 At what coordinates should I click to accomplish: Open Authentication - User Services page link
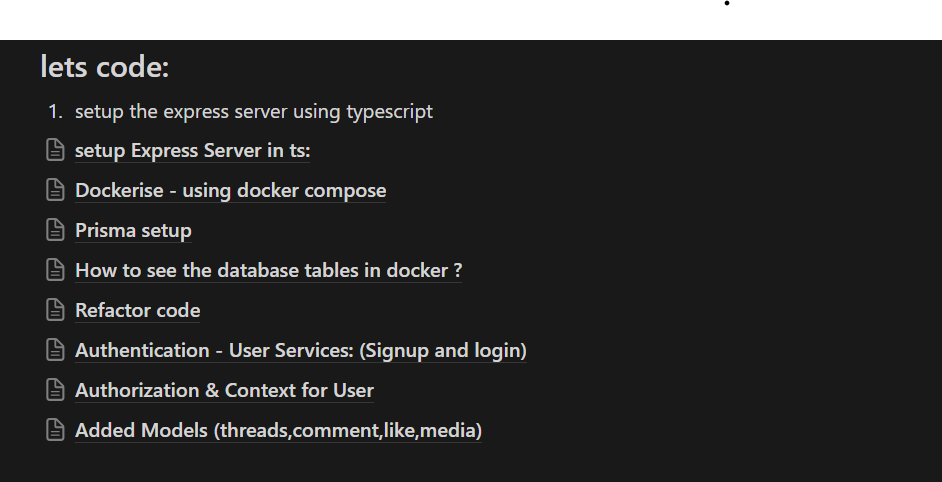[300, 351]
